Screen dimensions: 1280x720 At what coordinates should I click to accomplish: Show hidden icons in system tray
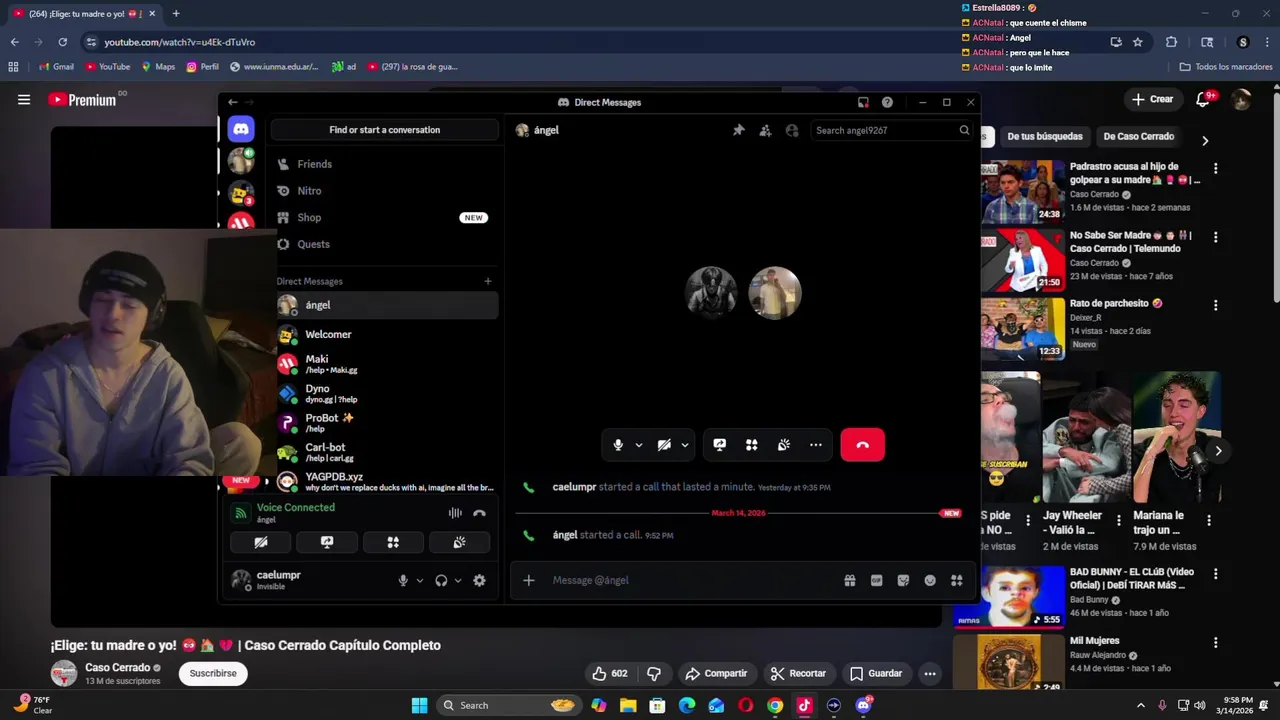pyautogui.click(x=1141, y=705)
